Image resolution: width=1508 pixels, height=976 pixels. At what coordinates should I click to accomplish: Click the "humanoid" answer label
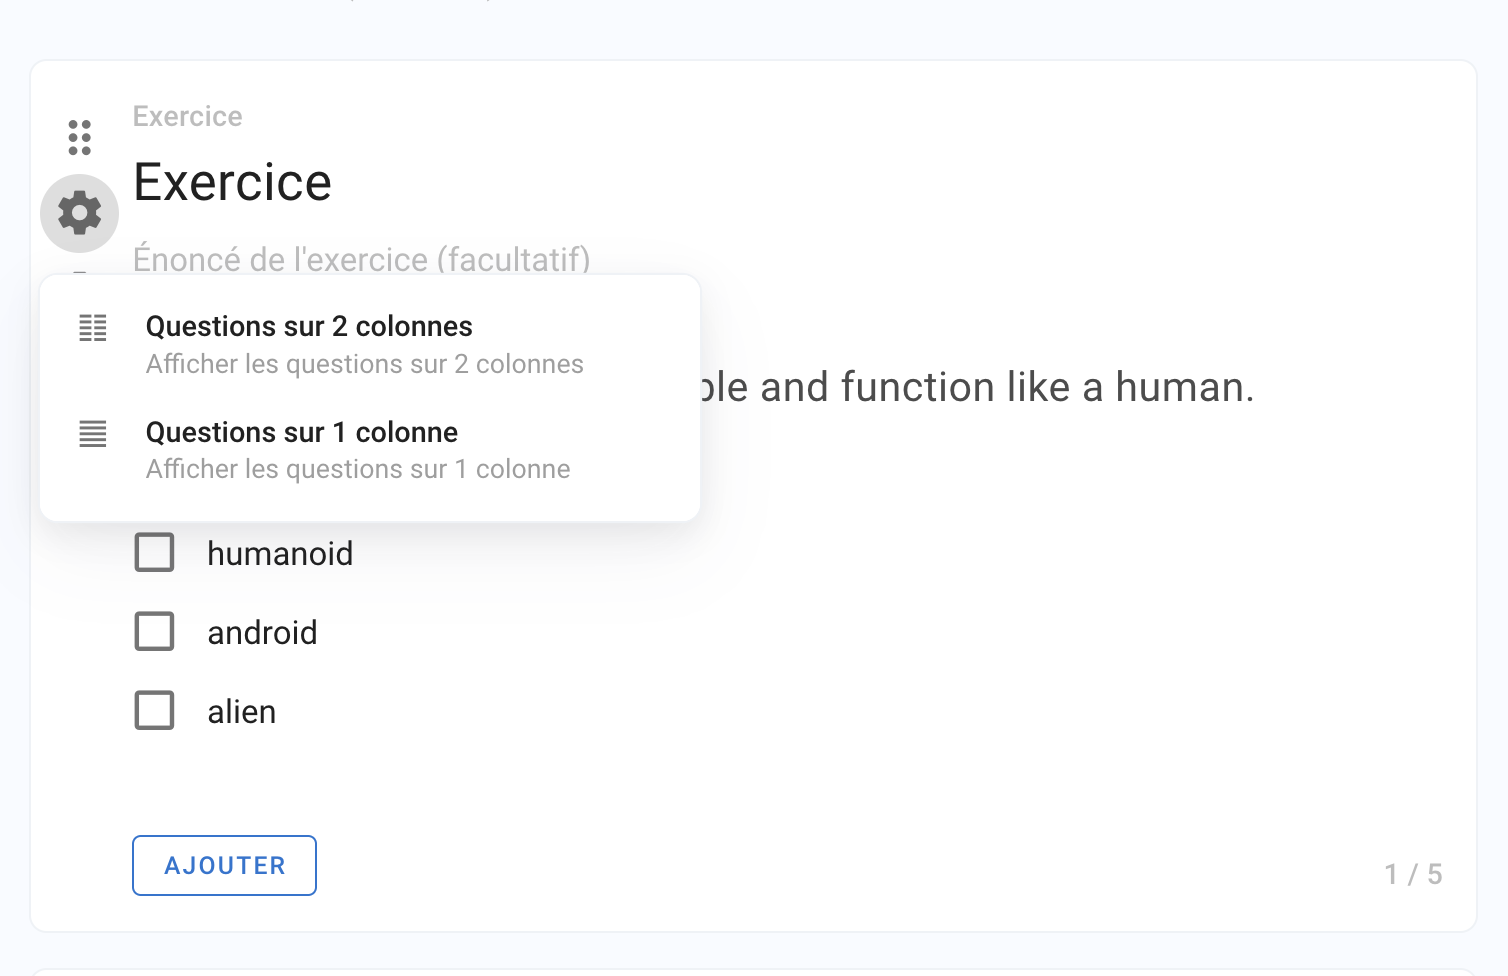coord(280,554)
